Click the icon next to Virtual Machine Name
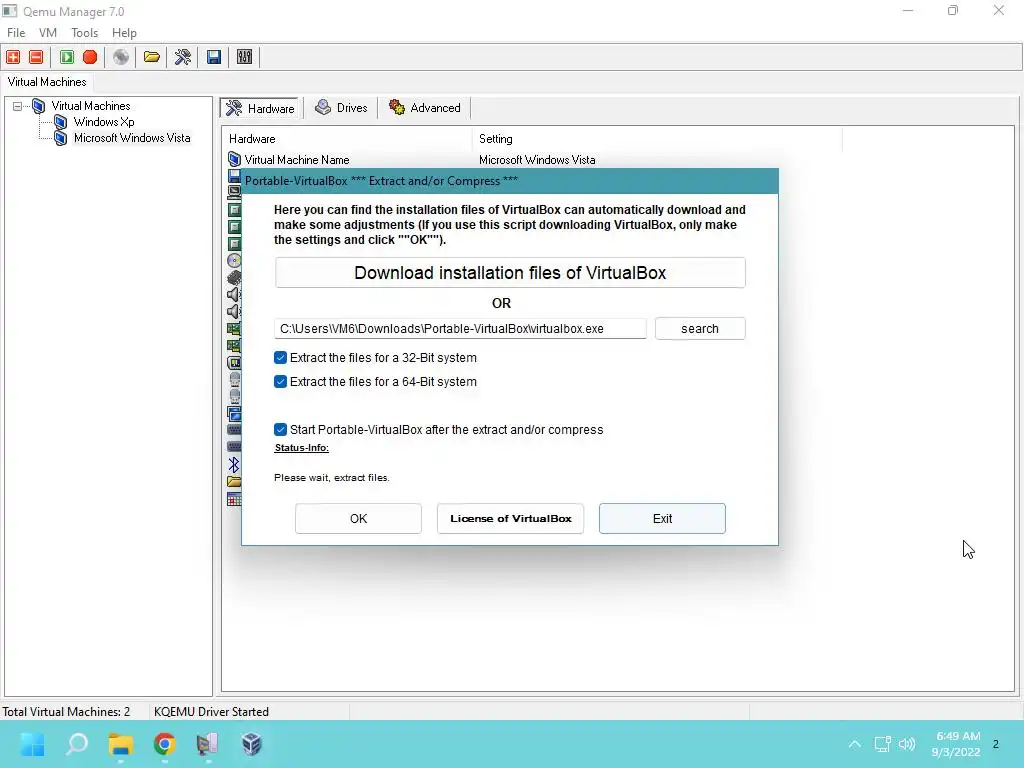The width and height of the screenshot is (1024, 768). point(234,159)
